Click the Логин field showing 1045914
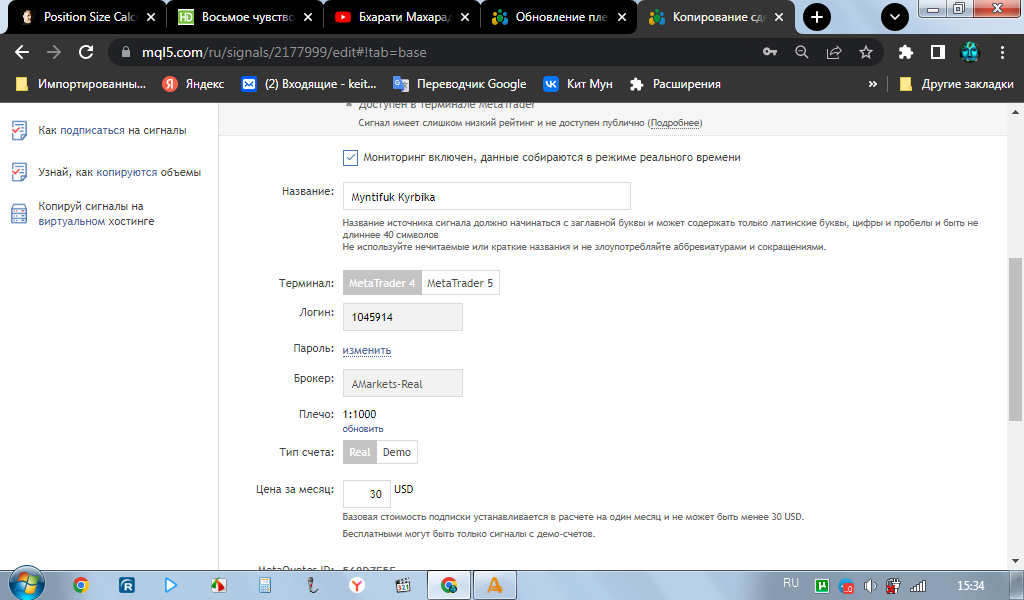 (x=402, y=317)
